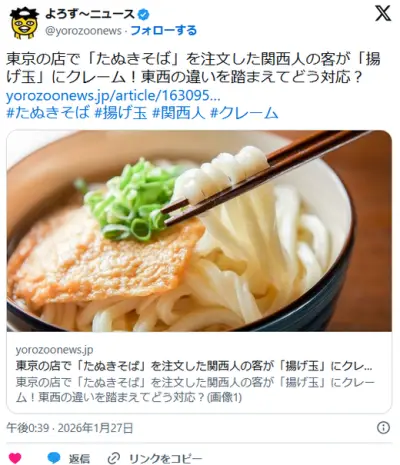Open the @yorozoonews handle
Viewport: 400px width, 465px height.
point(83,31)
